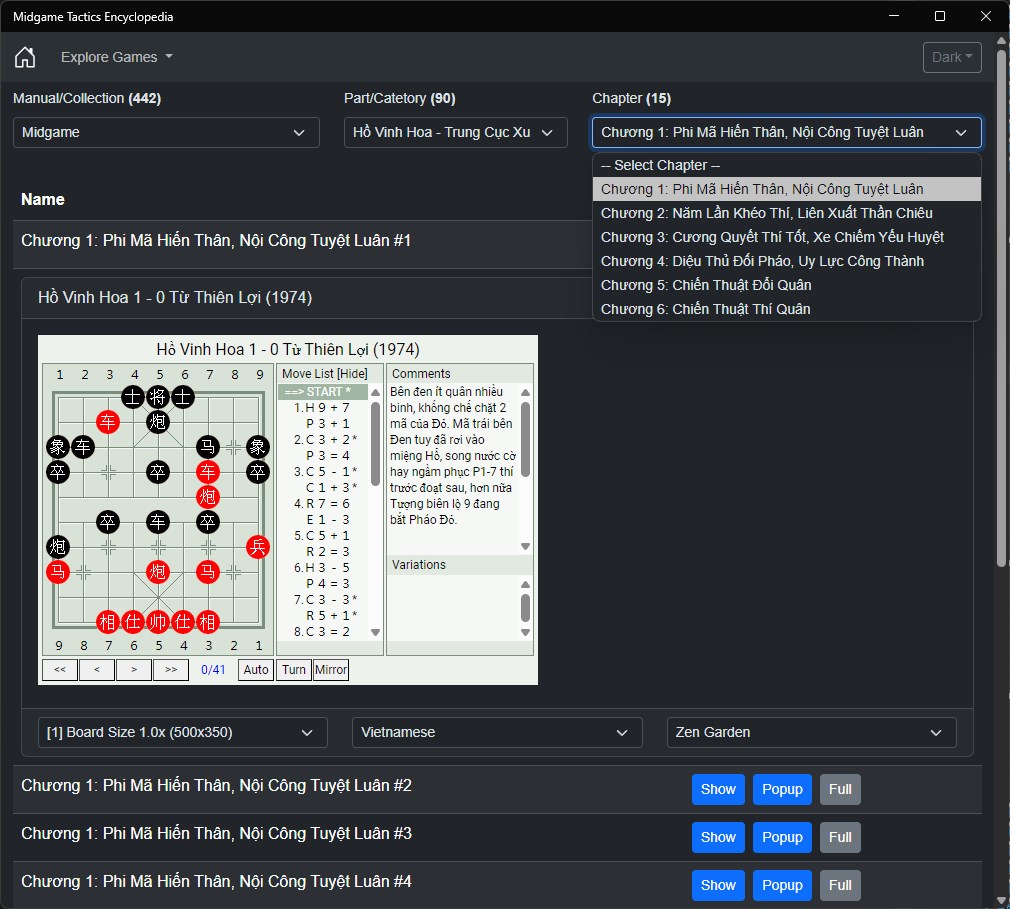Screen dimensions: 1010x909
Task: Open the Zen Garden theme dropdown
Action: (x=812, y=732)
